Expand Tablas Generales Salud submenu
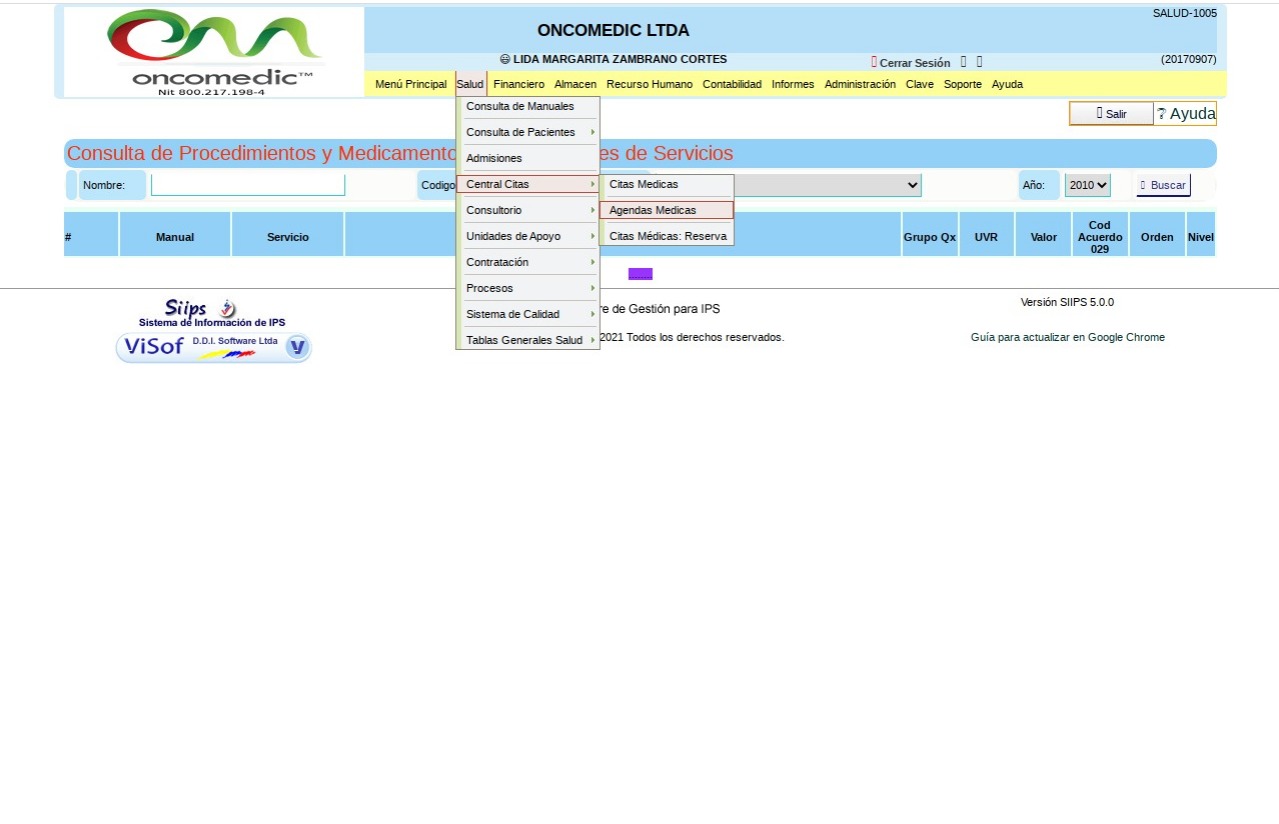Viewport: 1279px width, 824px height. pyautogui.click(x=527, y=340)
